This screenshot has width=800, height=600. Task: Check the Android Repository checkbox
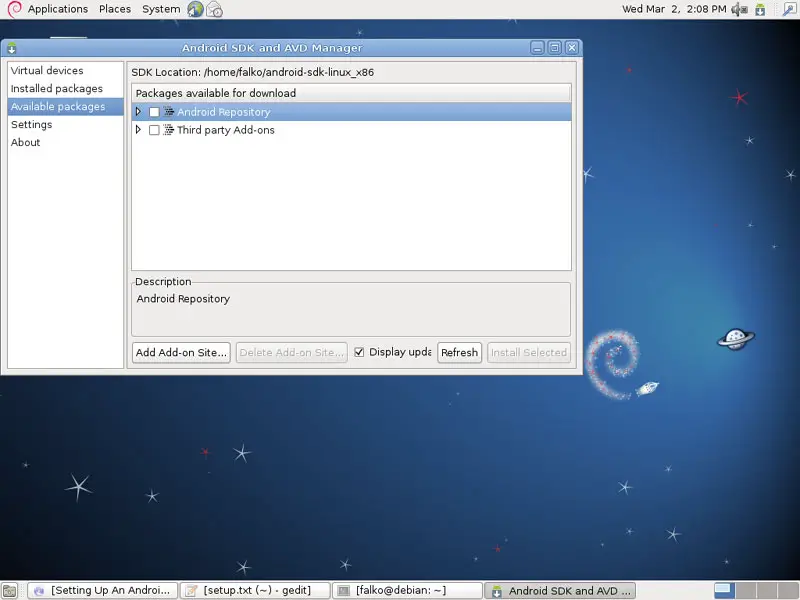[154, 112]
